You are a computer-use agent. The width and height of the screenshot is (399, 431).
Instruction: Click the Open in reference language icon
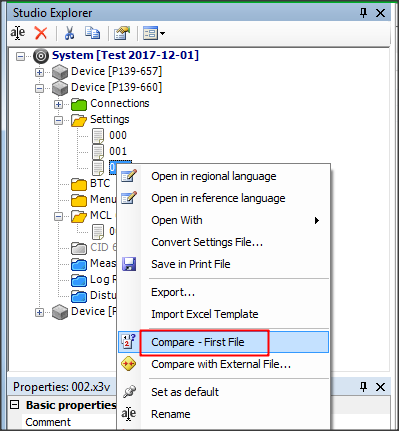click(x=129, y=198)
